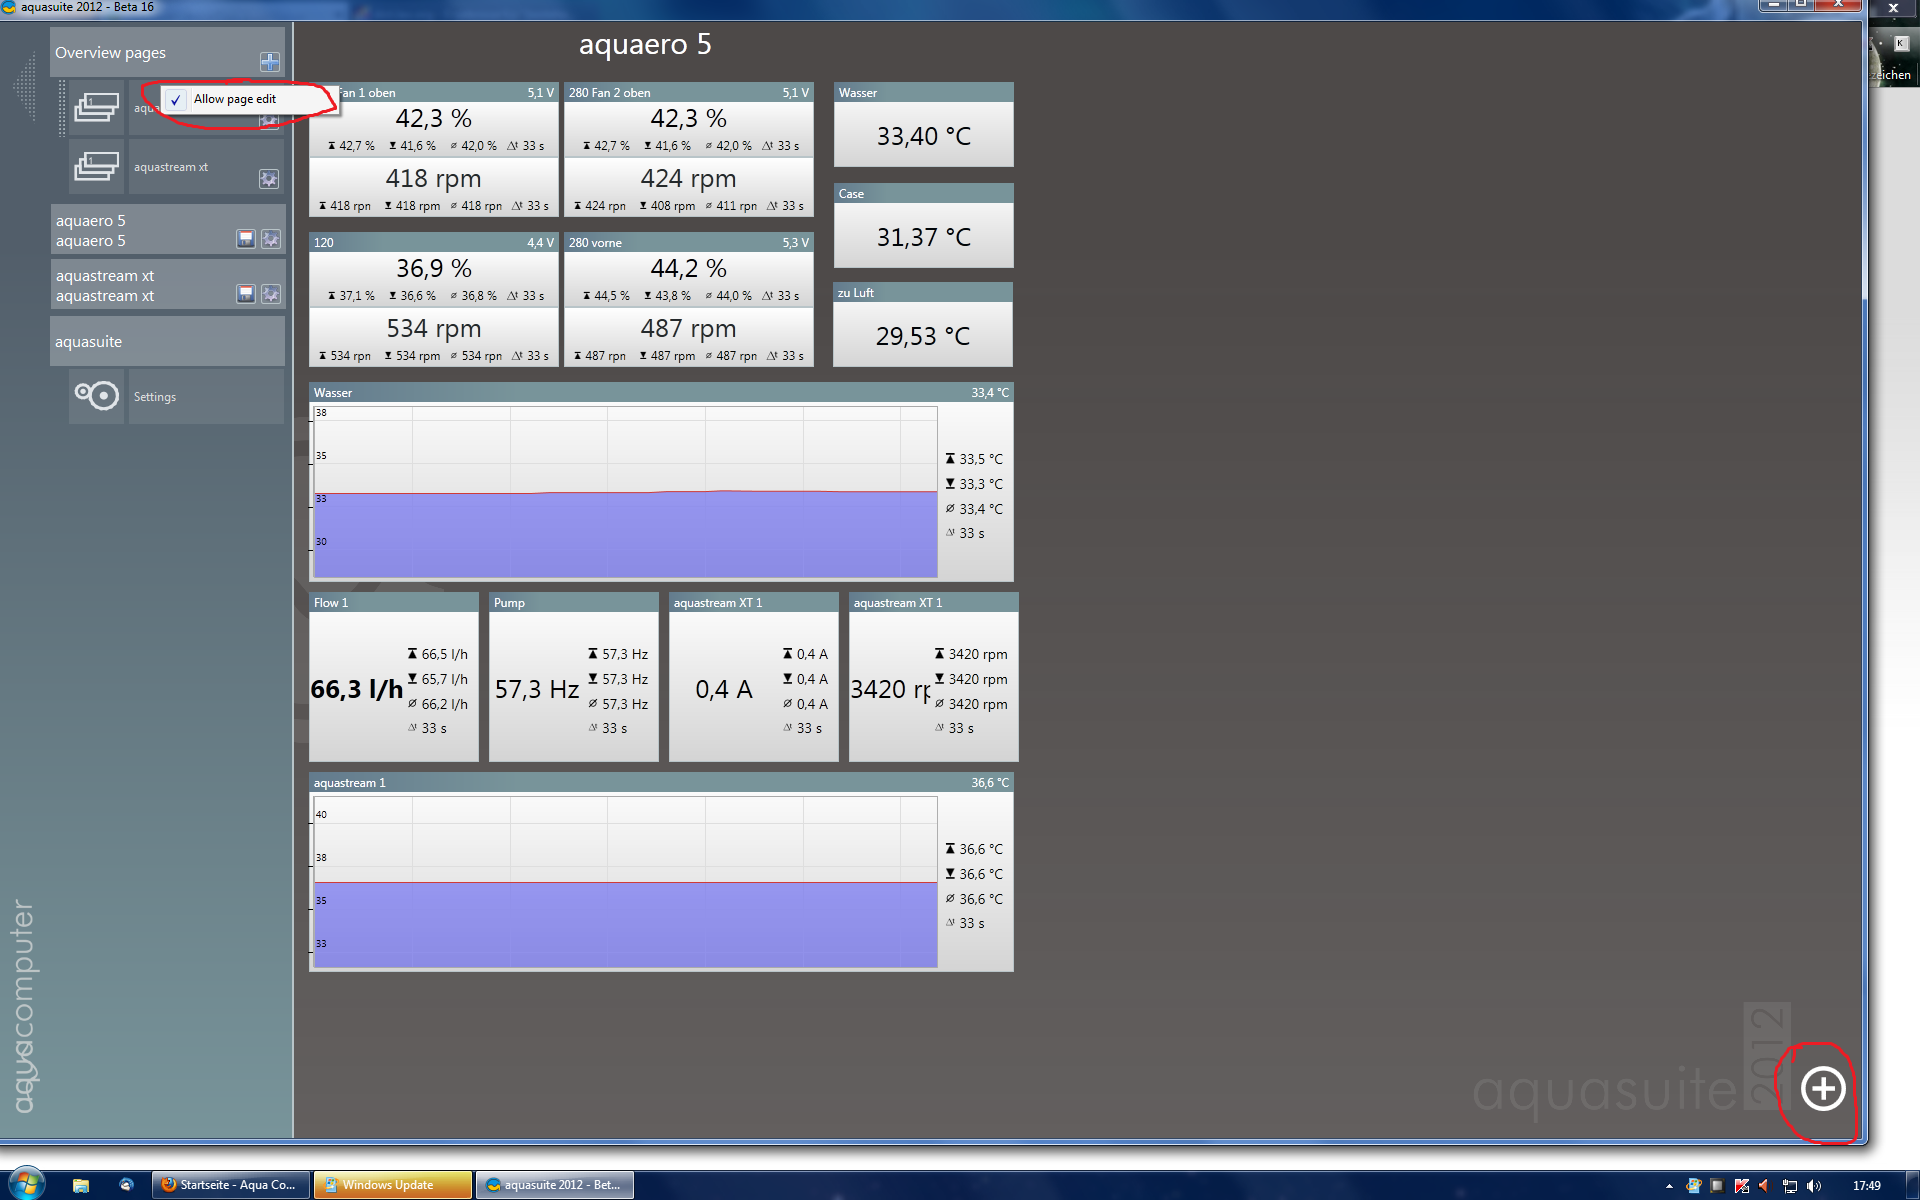The width and height of the screenshot is (1920, 1200).
Task: Click the taskbar clock showing 17:49
Action: pyautogui.click(x=1866, y=1186)
